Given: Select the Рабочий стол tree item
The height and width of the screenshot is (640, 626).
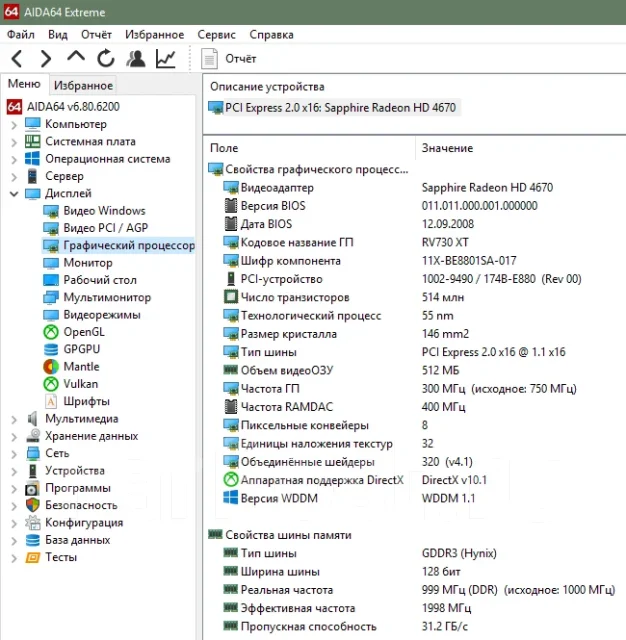Looking at the screenshot, I should [x=100, y=280].
